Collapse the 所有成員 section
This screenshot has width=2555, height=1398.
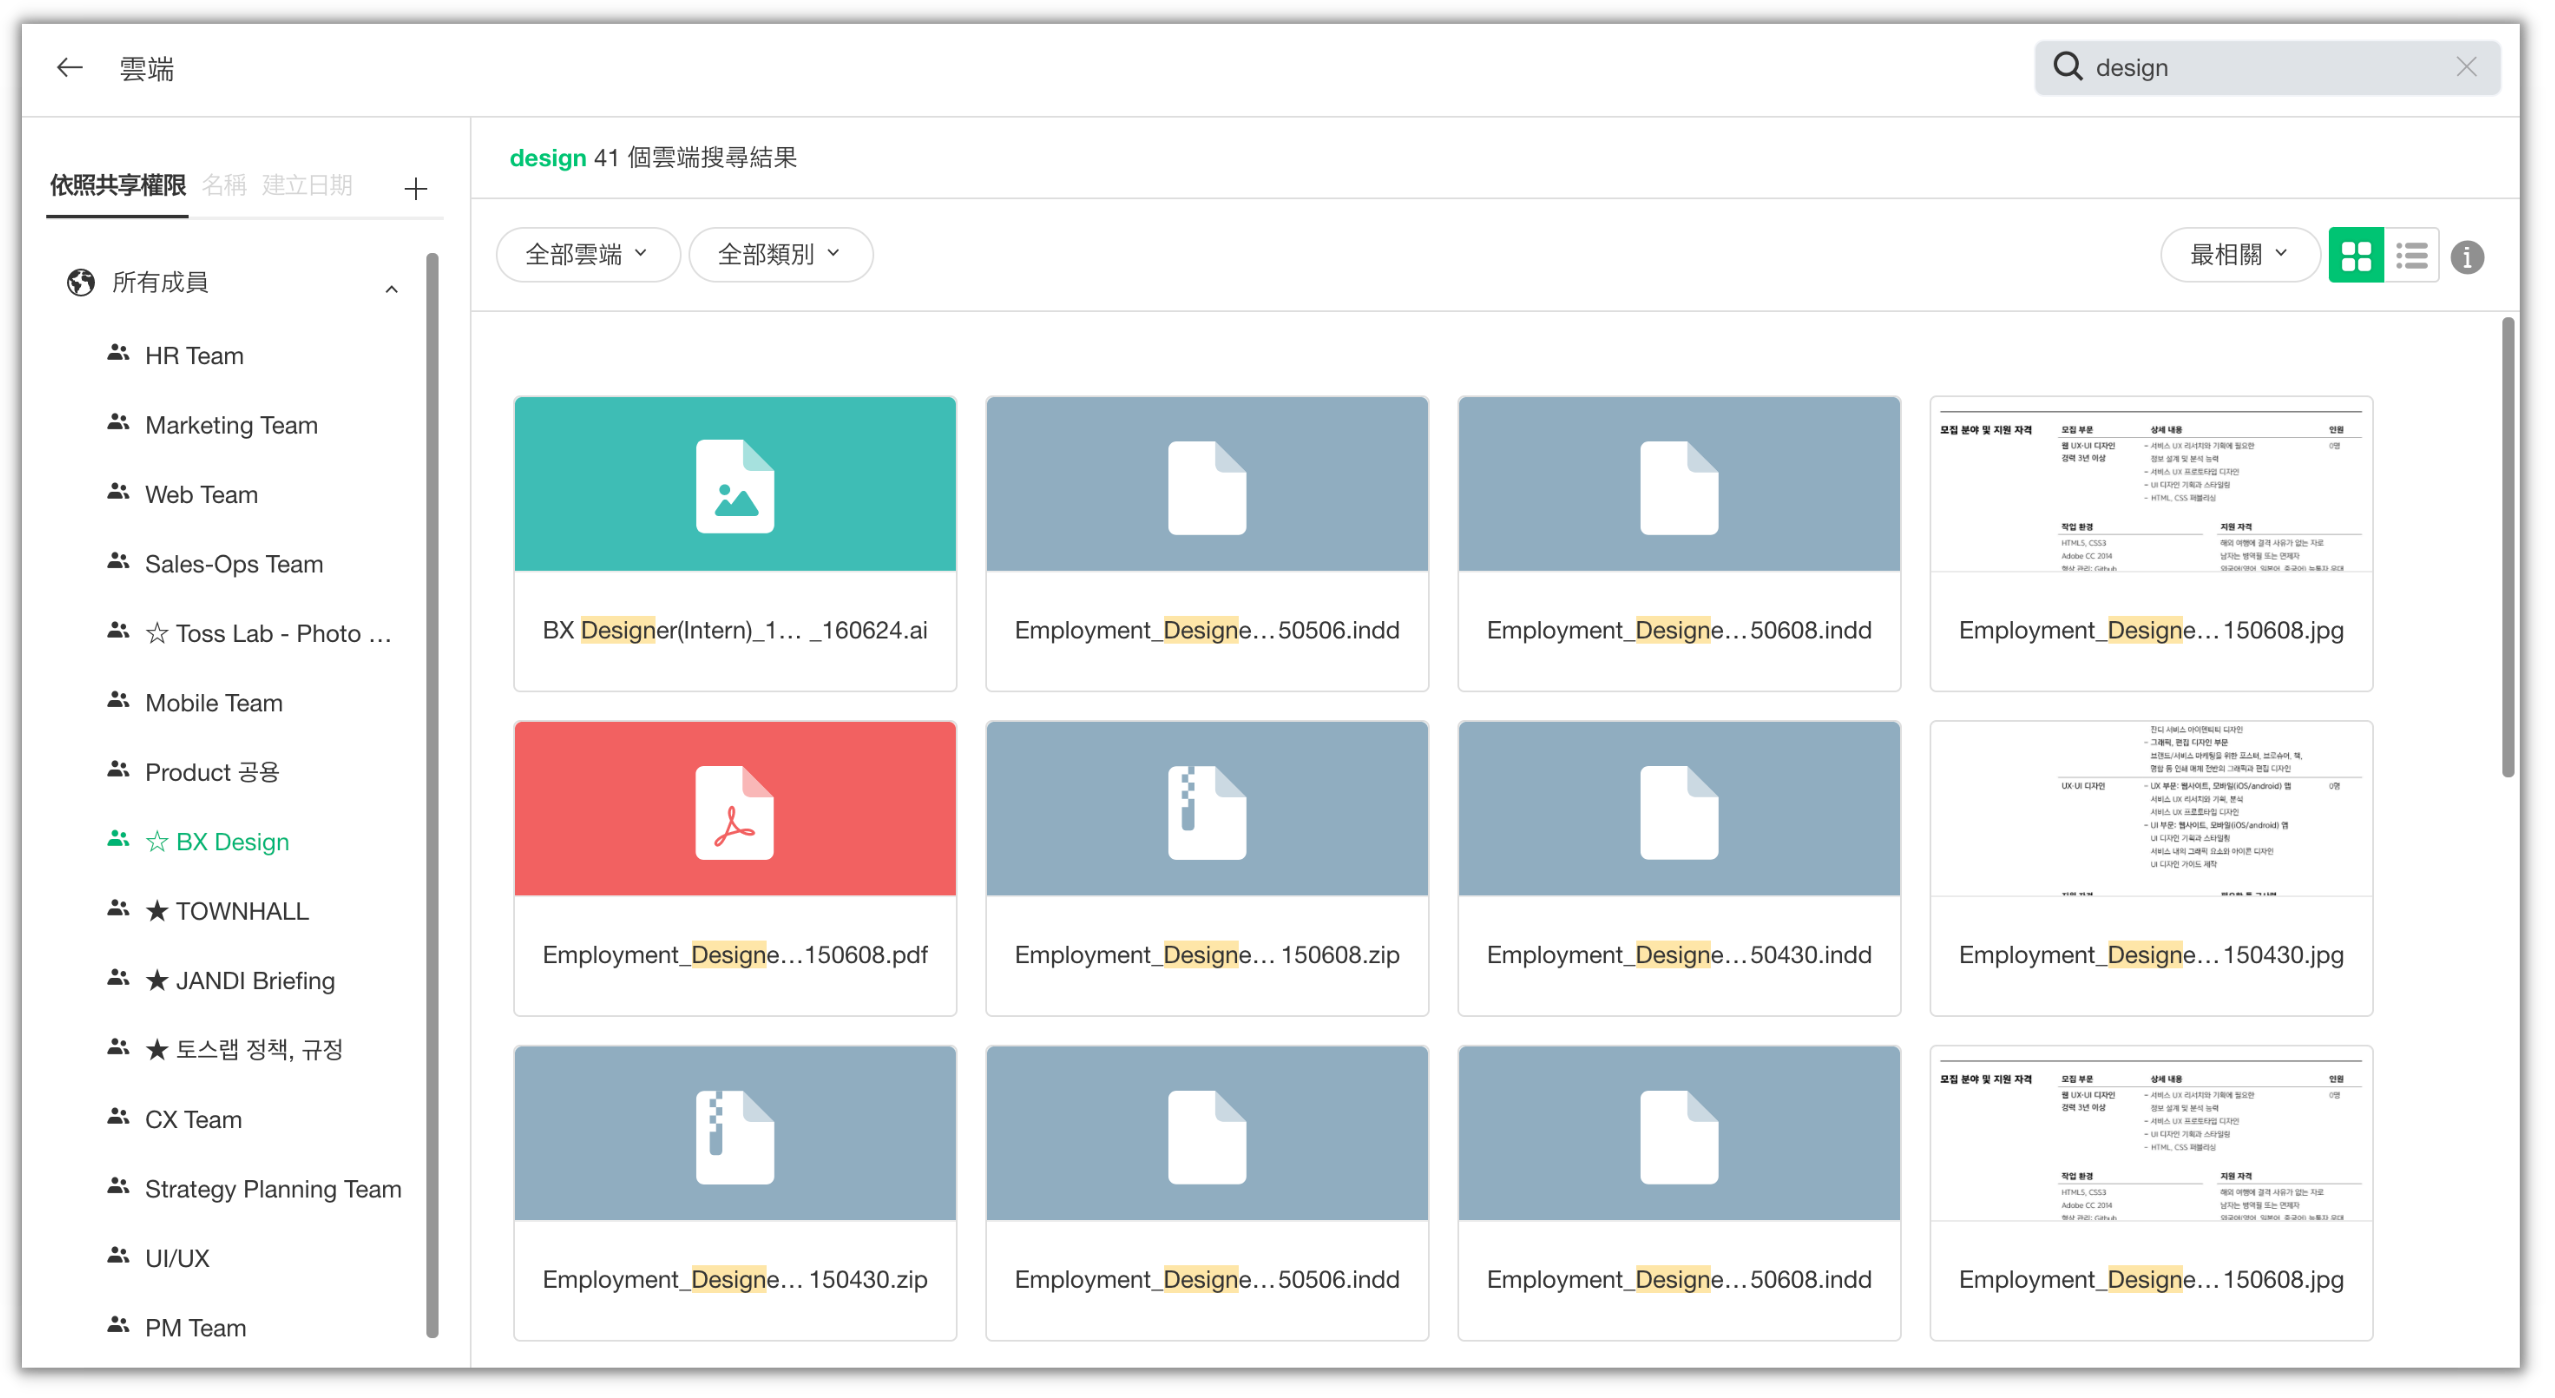pos(391,289)
